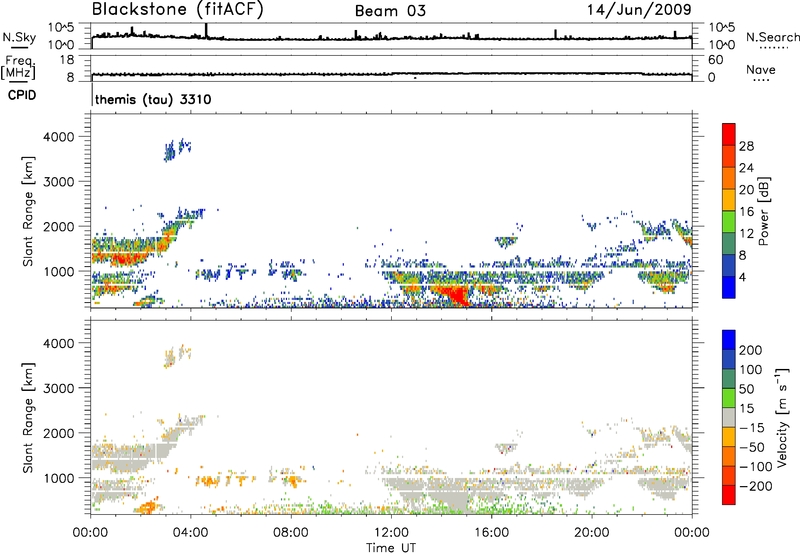Click the "CPID" row label
800x554 pixels.
22,95
